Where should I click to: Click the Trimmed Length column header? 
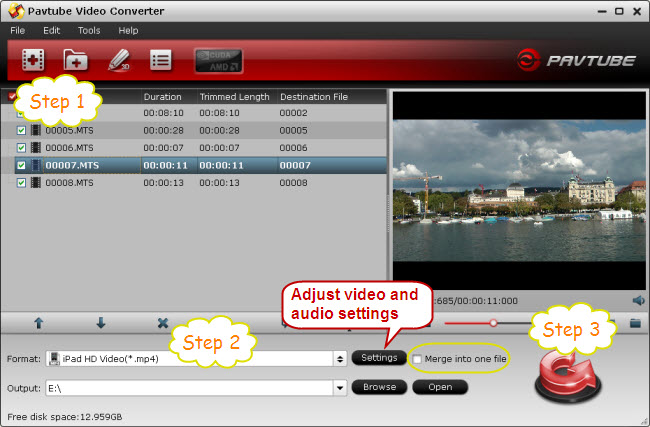point(234,97)
